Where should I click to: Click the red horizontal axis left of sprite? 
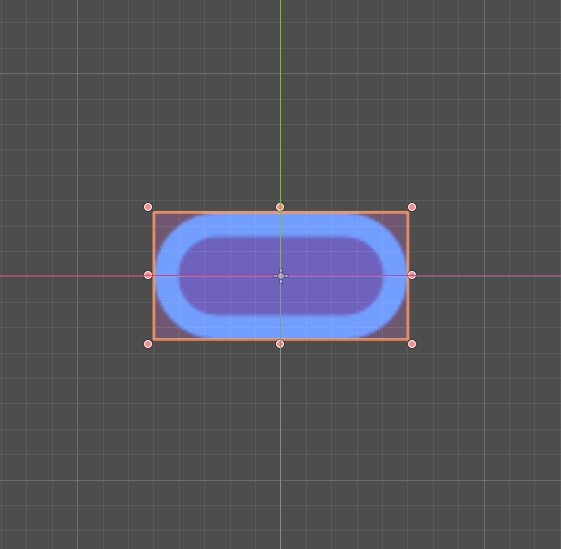[72, 276]
